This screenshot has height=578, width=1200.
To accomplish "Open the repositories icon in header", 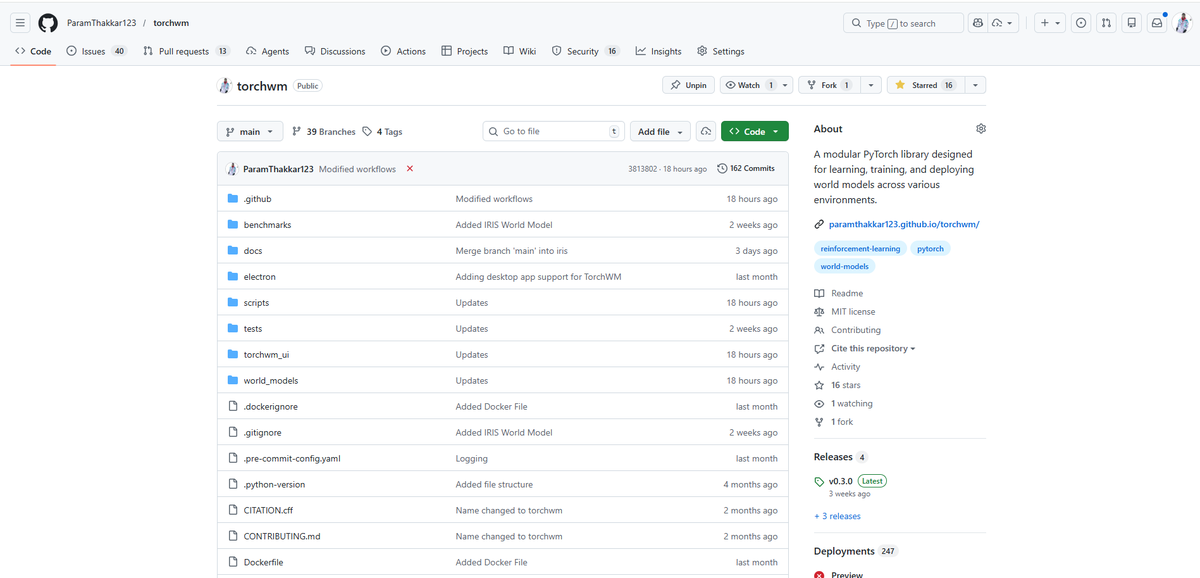I will point(1132,23).
